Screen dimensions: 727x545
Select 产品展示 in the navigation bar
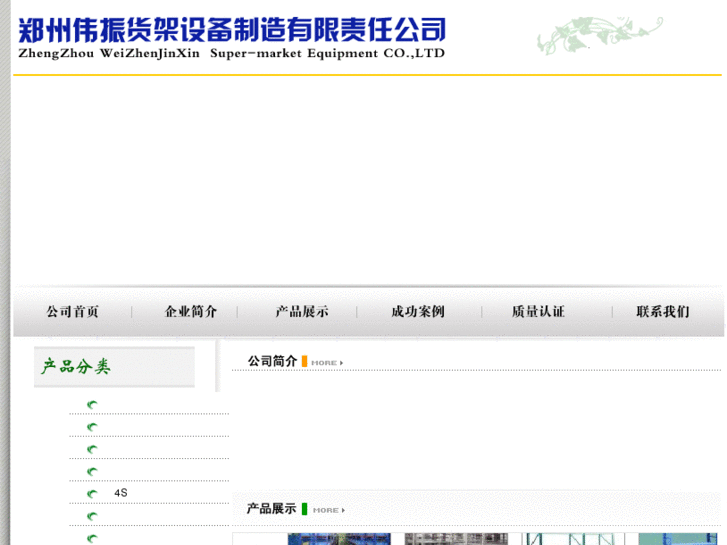tap(302, 312)
